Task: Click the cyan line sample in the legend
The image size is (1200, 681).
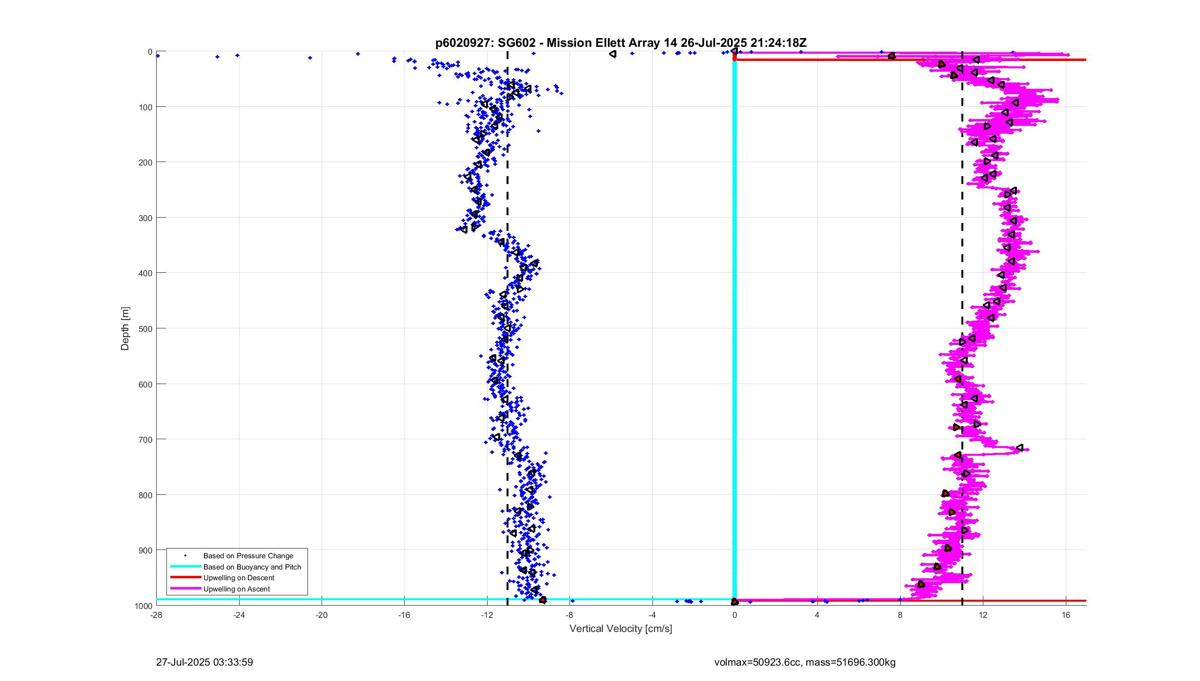Action: [185, 567]
